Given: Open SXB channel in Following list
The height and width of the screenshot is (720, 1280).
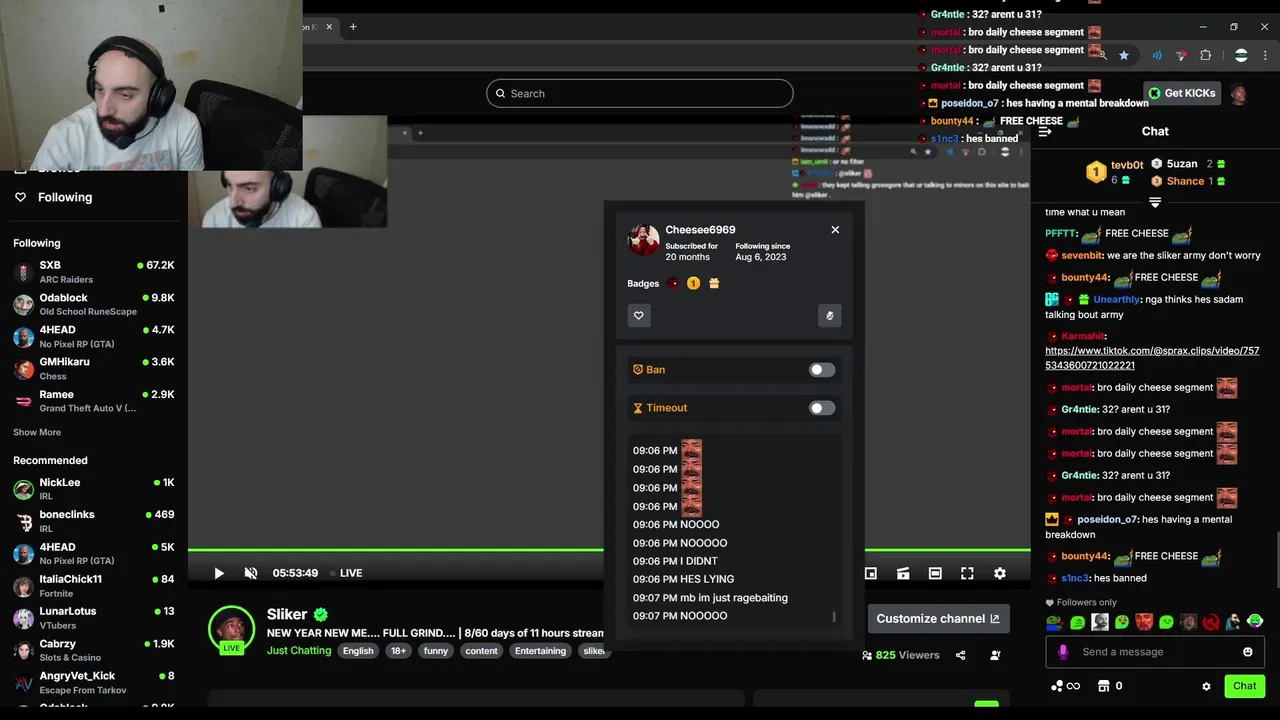Looking at the screenshot, I should click(94, 272).
